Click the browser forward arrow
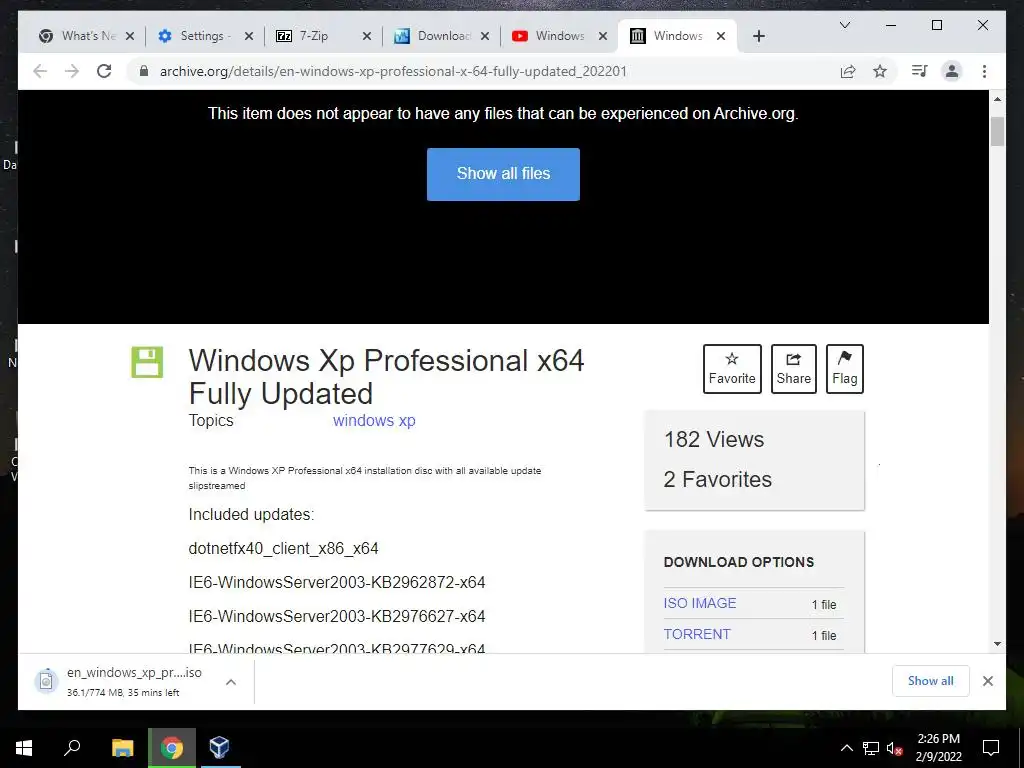Screen dimensions: 1024x768 [72, 71]
